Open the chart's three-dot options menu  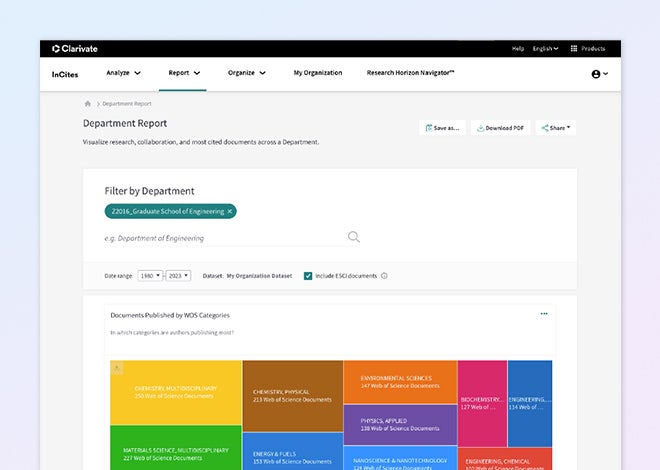[x=544, y=313]
